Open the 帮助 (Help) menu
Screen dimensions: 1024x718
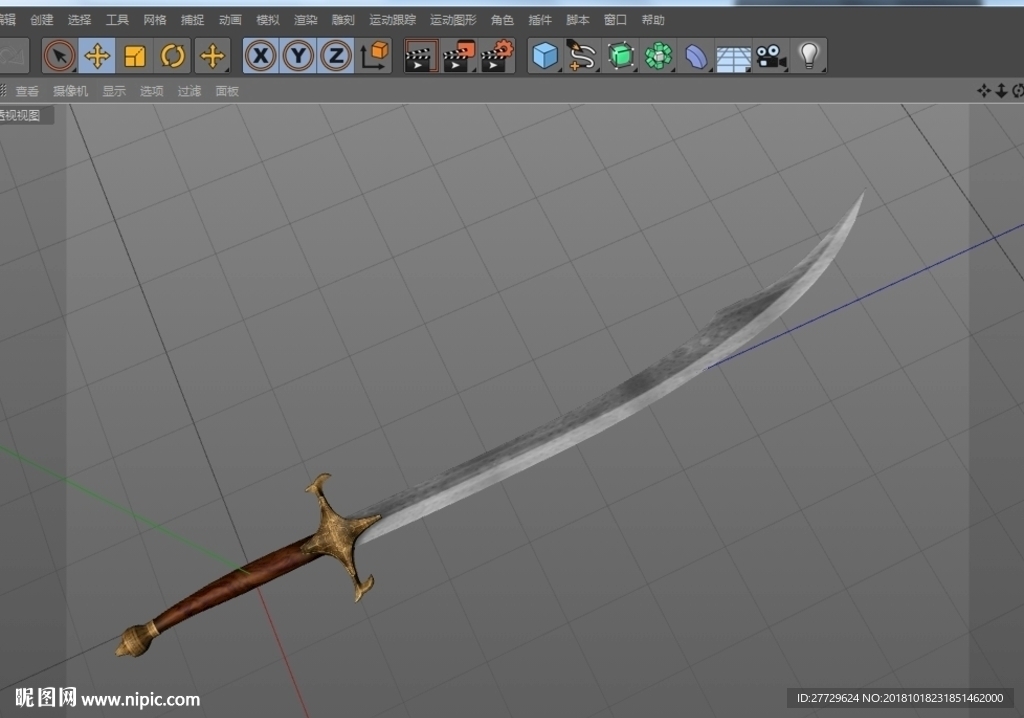(x=653, y=20)
